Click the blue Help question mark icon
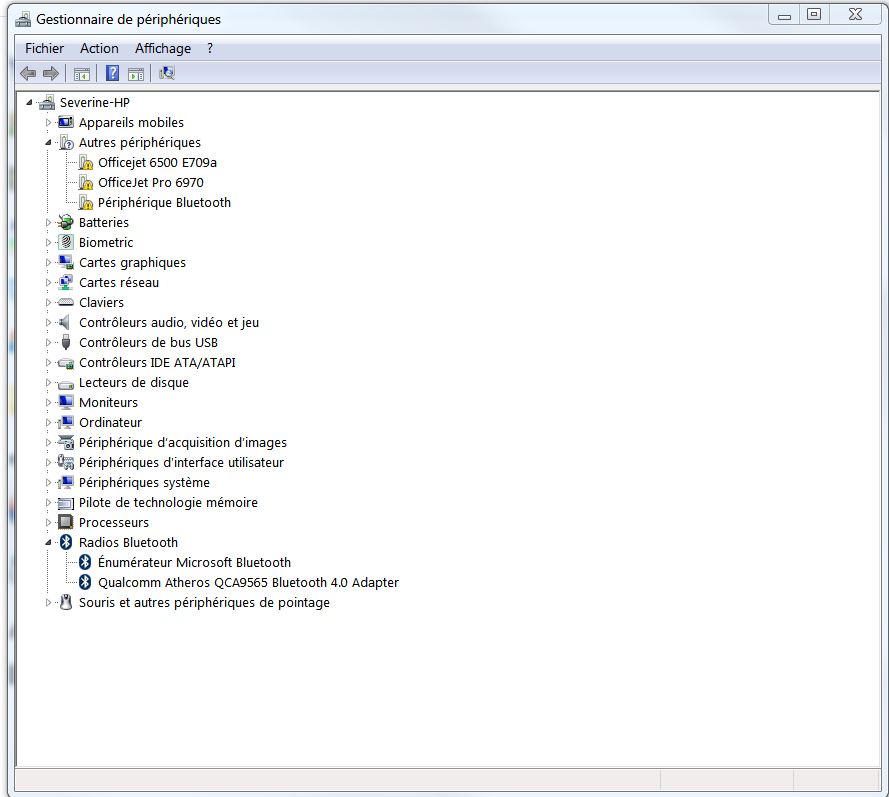 pyautogui.click(x=112, y=73)
